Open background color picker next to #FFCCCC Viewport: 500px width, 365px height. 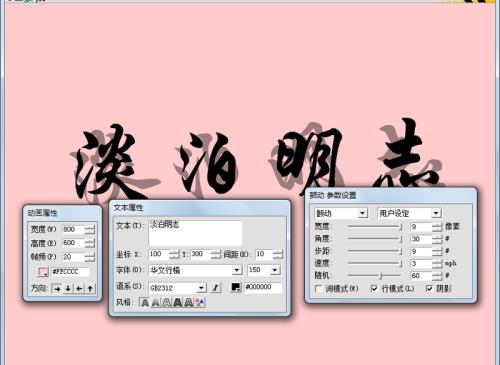tap(43, 272)
